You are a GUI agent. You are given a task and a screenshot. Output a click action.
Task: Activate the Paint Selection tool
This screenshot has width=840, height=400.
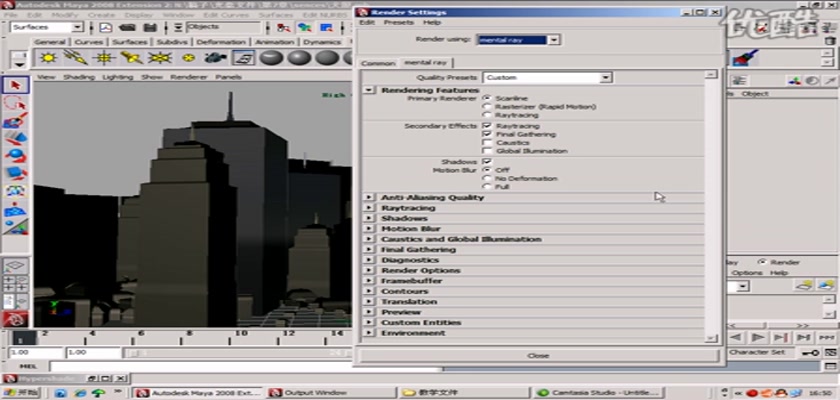click(16, 120)
